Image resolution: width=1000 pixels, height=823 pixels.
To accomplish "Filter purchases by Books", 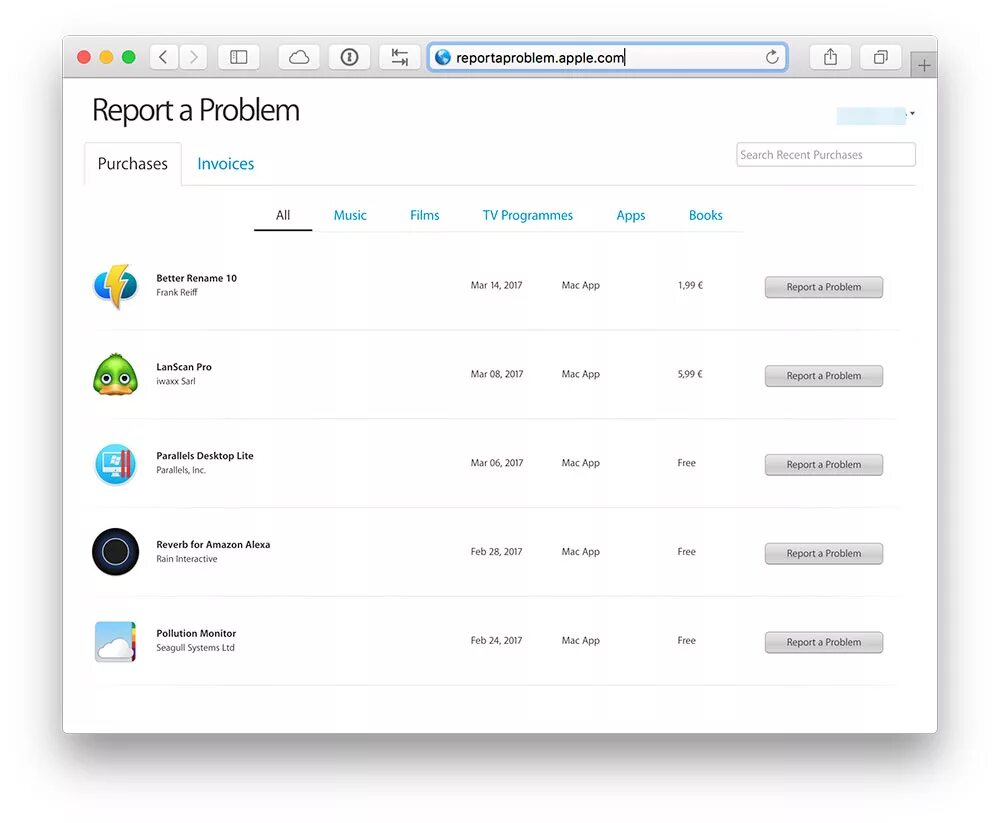I will (705, 216).
